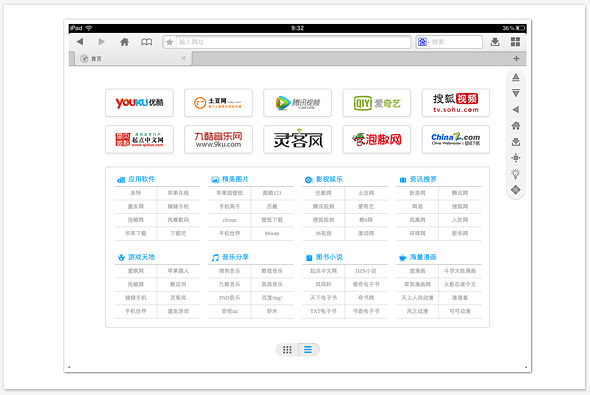Screen dimensions: 590x395
Task: Open the Tencent Video 腾讯视频 tile
Action: point(297,103)
